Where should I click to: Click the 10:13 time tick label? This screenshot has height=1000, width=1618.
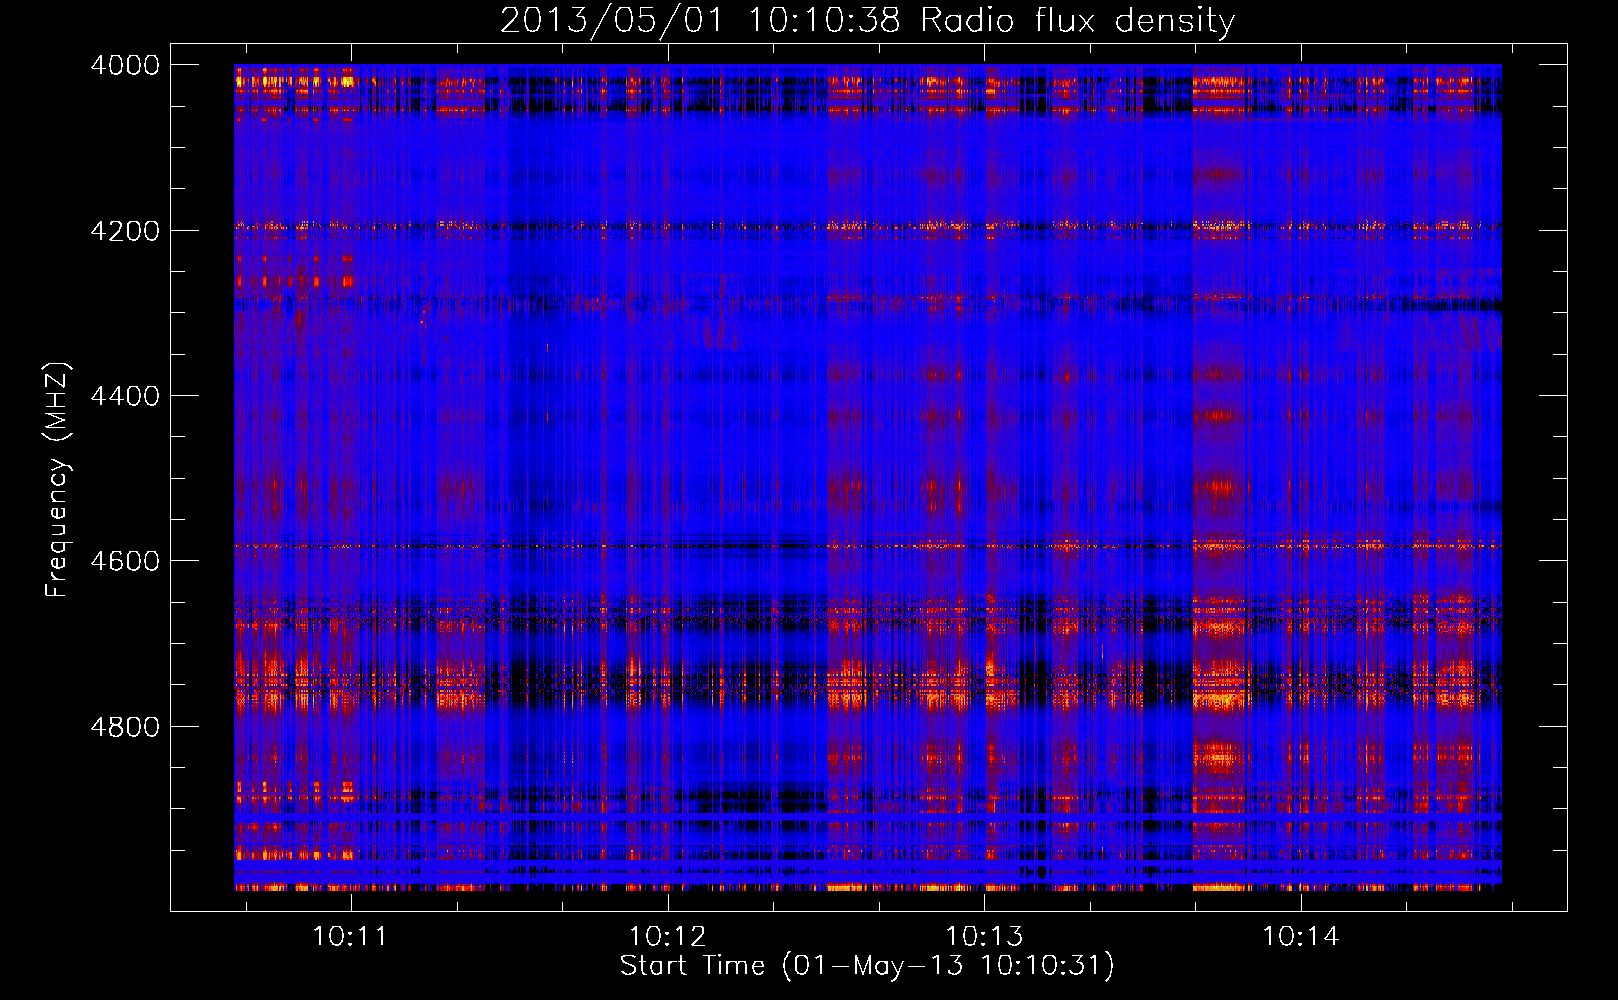coord(984,936)
